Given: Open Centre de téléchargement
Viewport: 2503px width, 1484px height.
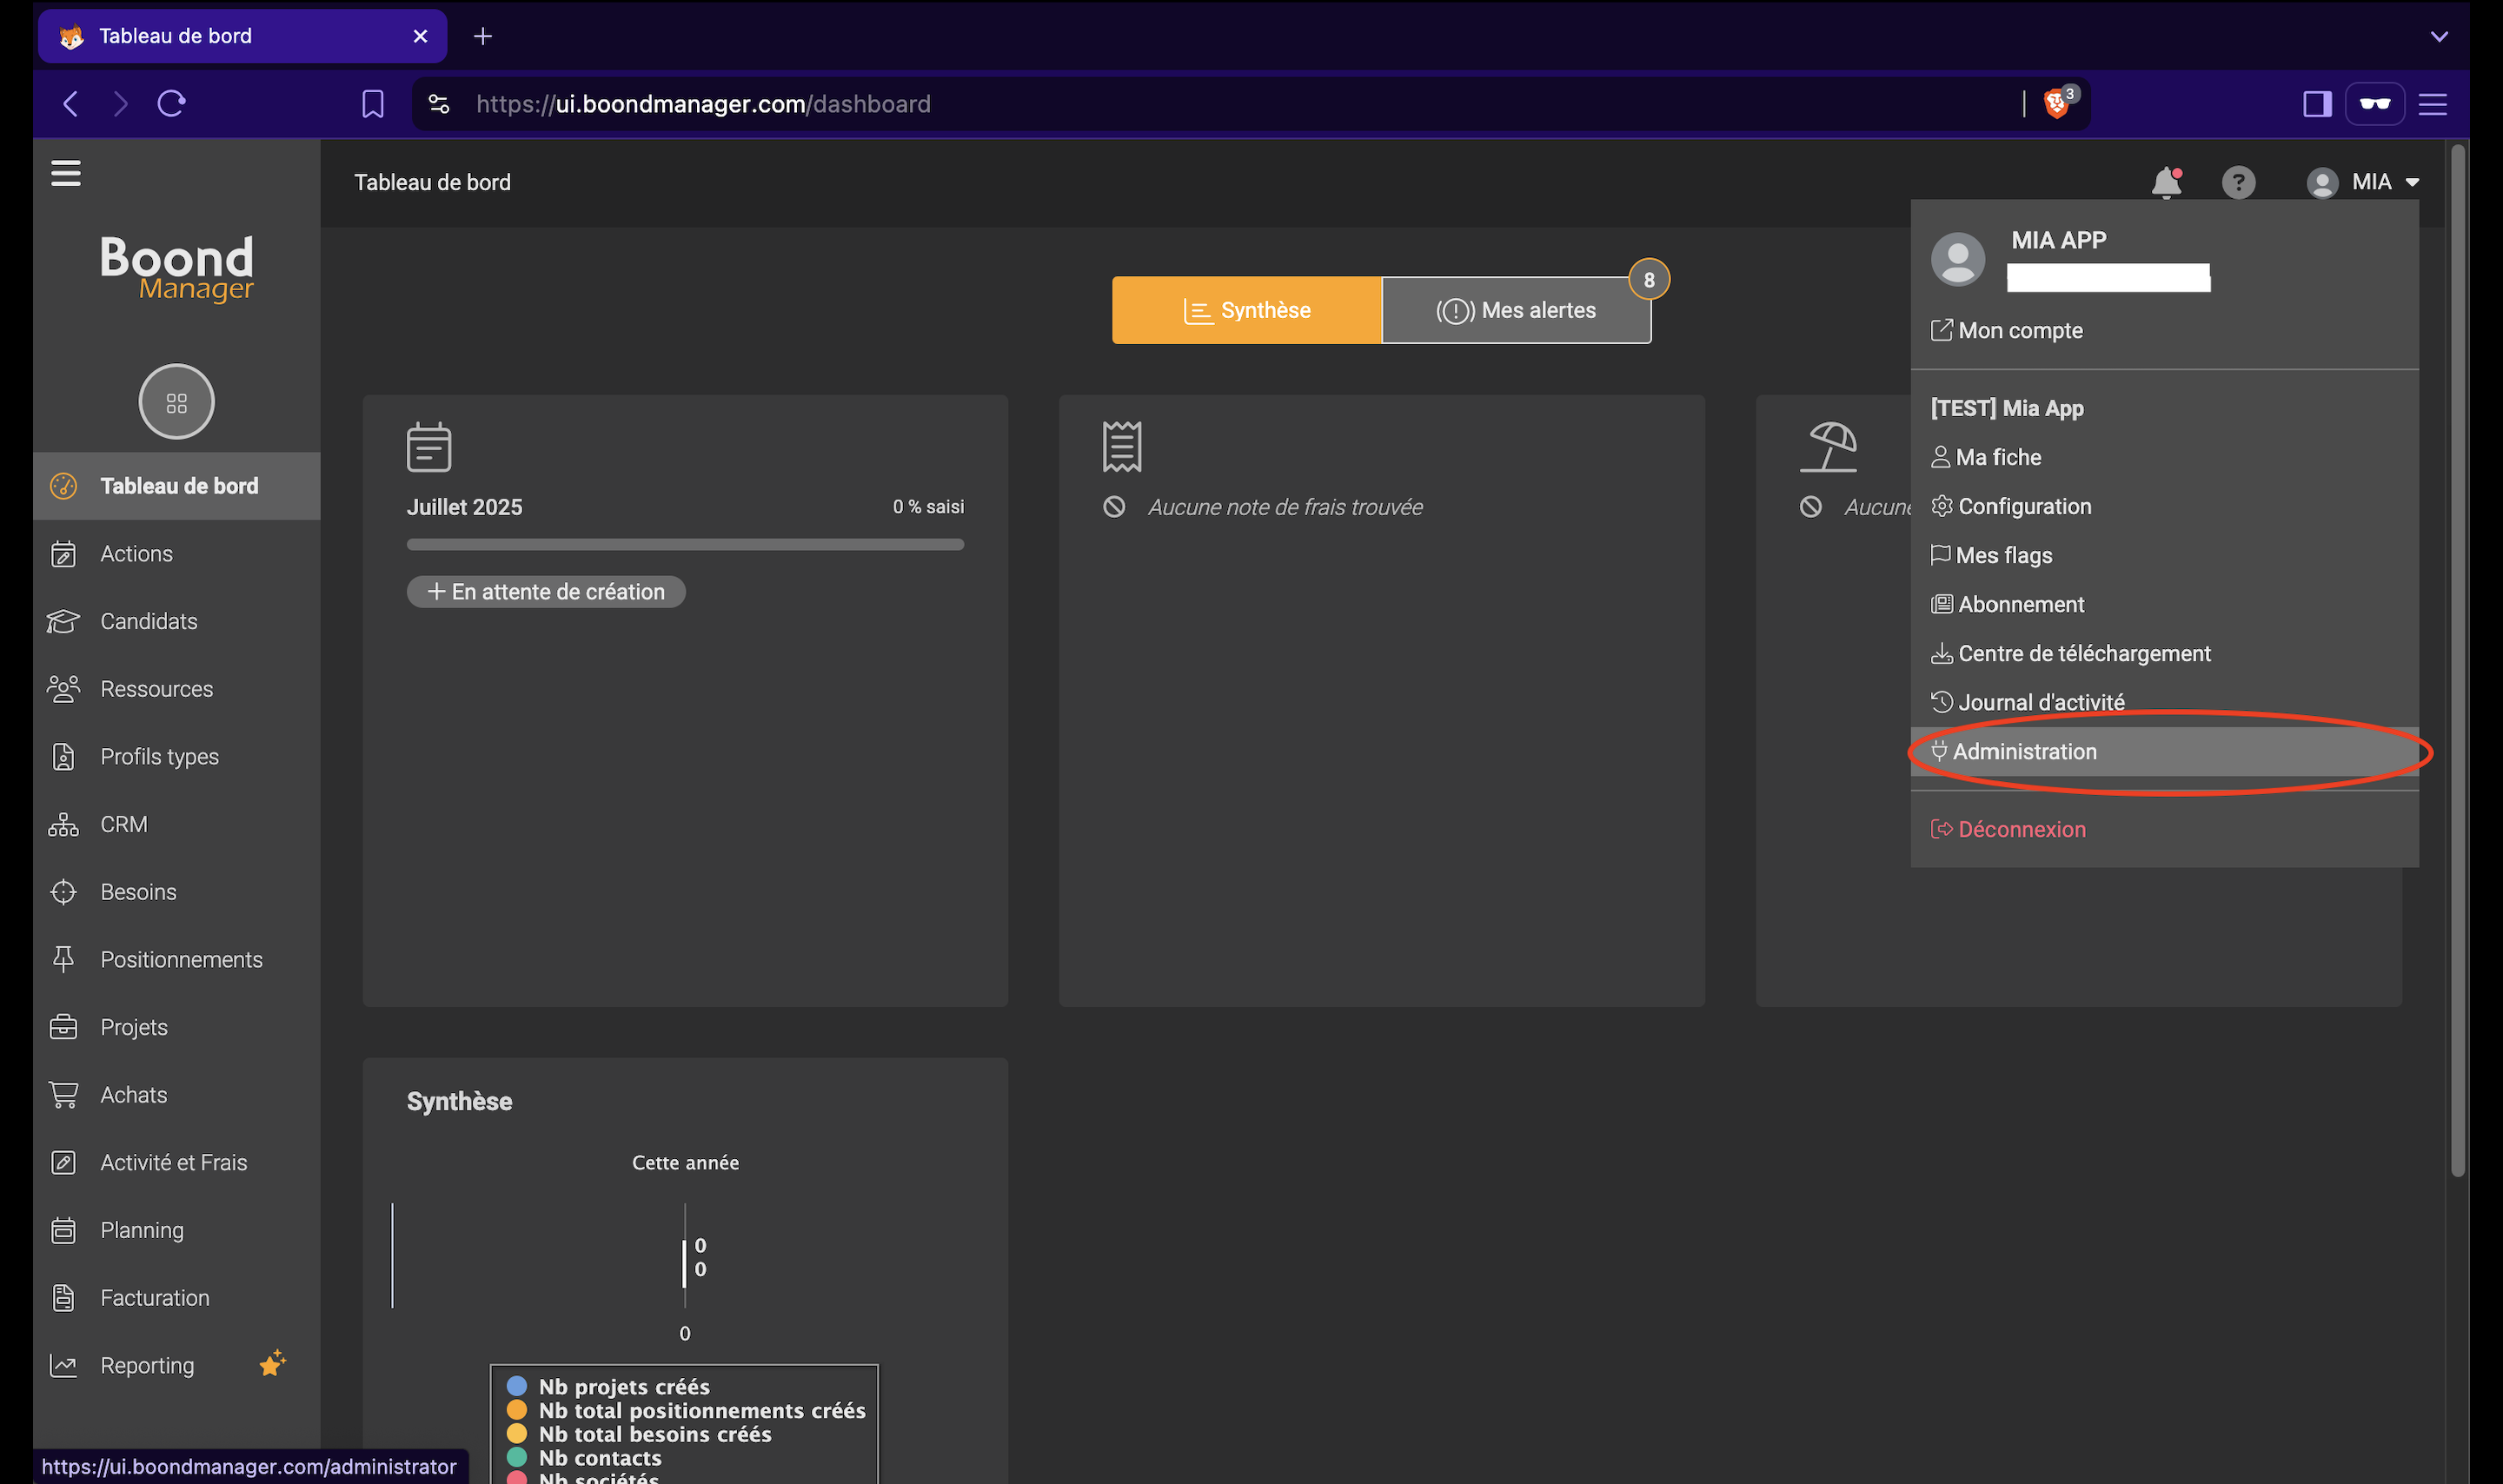Looking at the screenshot, I should [2164, 653].
